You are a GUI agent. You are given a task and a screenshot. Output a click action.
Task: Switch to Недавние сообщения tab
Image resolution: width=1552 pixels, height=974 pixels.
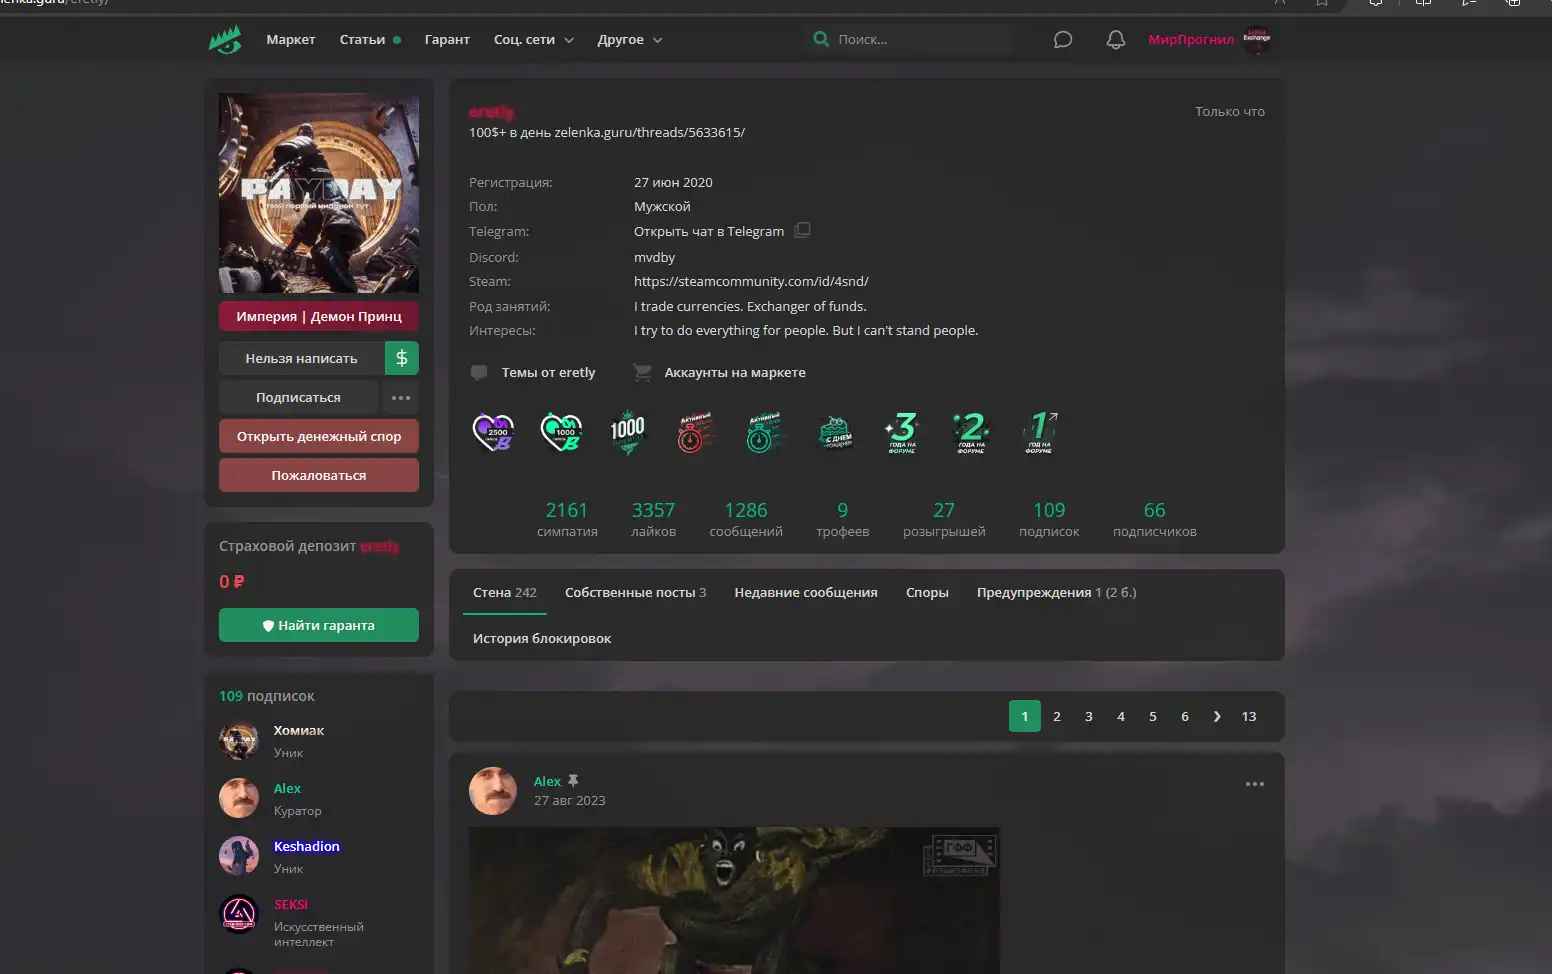[806, 592]
